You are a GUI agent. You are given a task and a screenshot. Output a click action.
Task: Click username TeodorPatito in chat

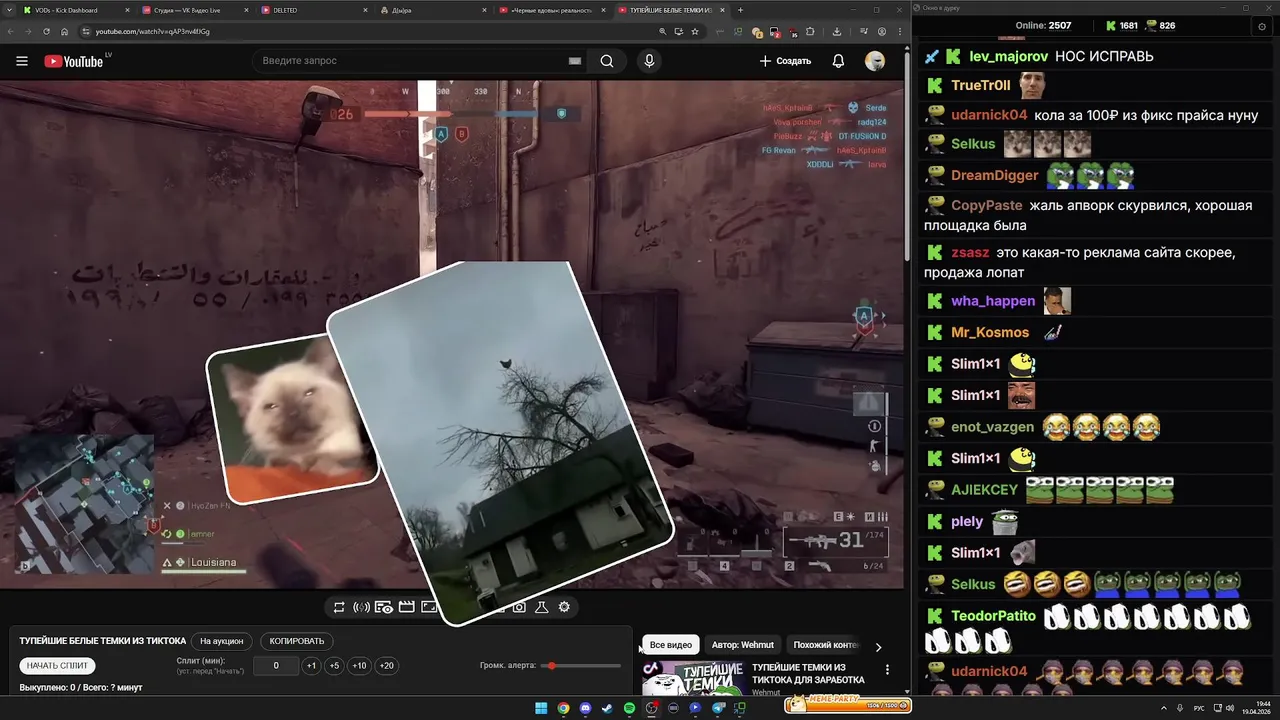(994, 616)
